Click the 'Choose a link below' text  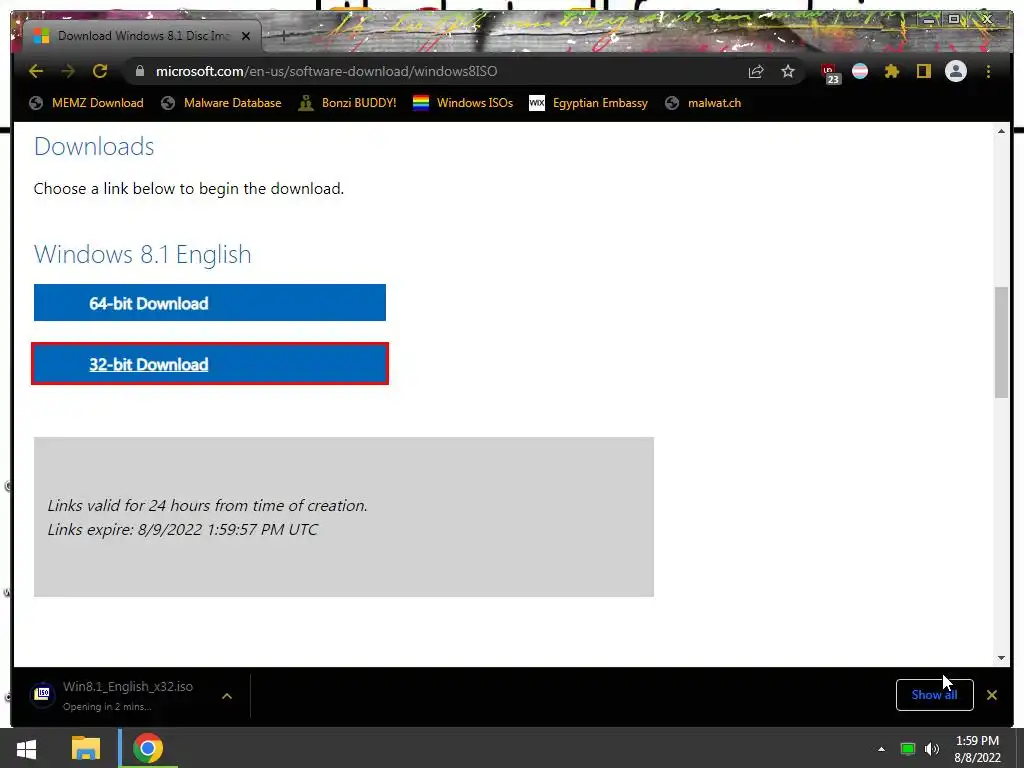point(189,189)
